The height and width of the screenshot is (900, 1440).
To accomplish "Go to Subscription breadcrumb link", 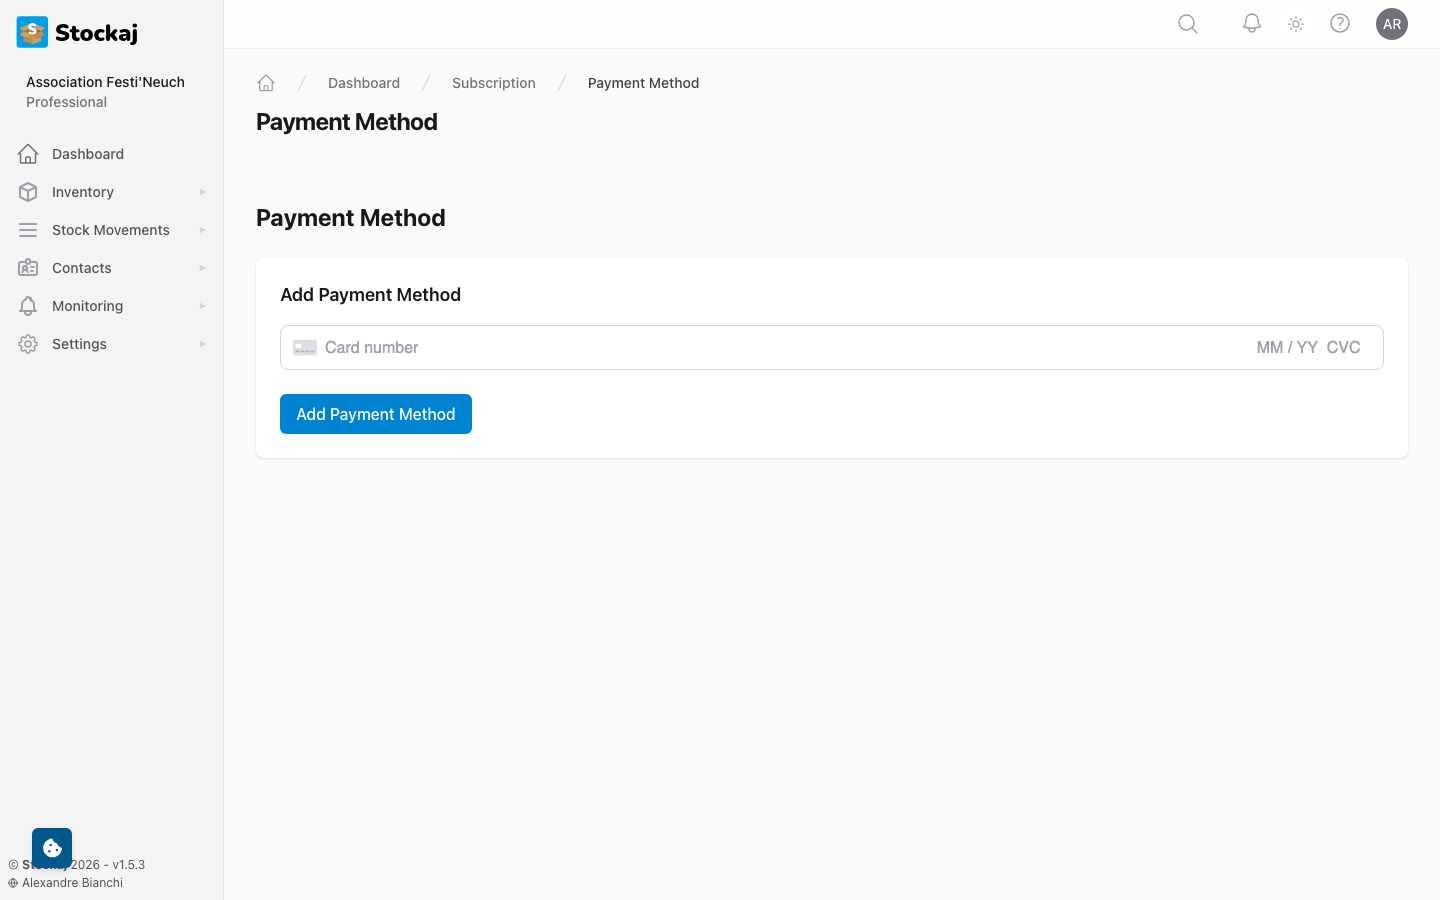I will click(494, 83).
